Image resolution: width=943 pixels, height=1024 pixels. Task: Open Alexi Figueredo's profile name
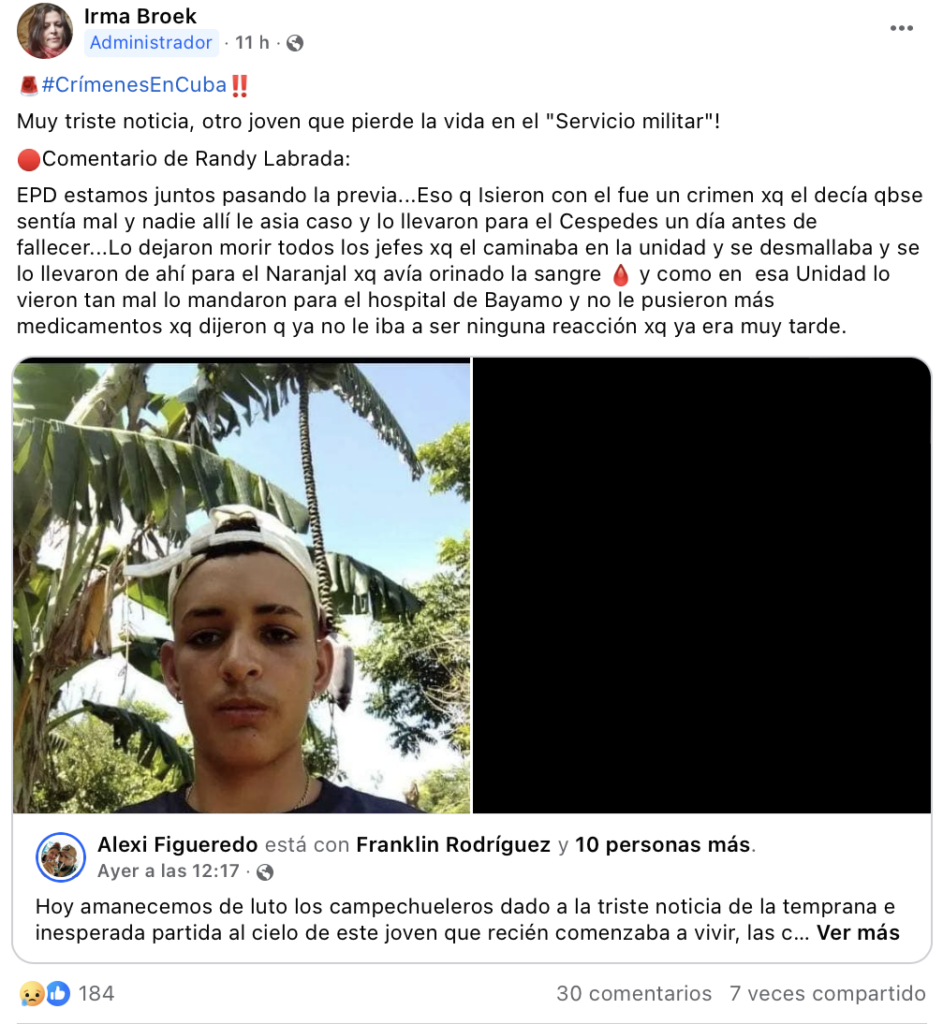pos(178,844)
